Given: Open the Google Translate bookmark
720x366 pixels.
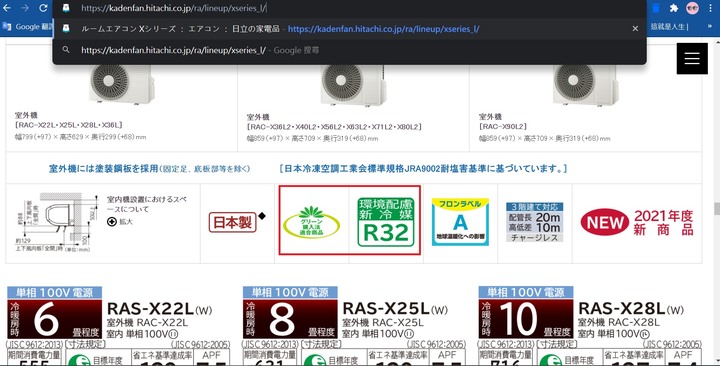Looking at the screenshot, I should pos(28,27).
